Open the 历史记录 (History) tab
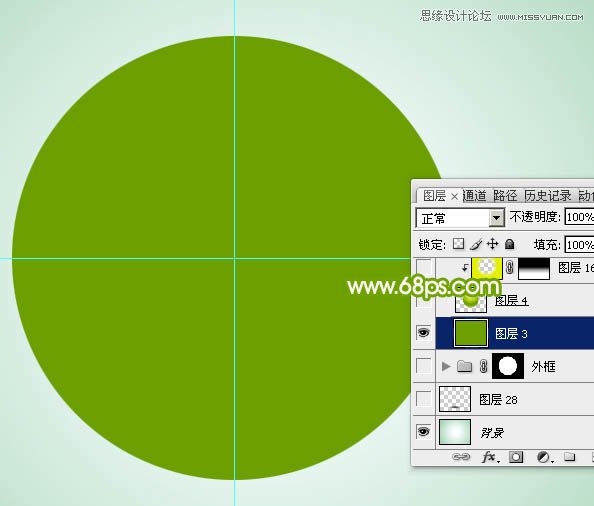The height and width of the screenshot is (506, 594). [x=548, y=196]
